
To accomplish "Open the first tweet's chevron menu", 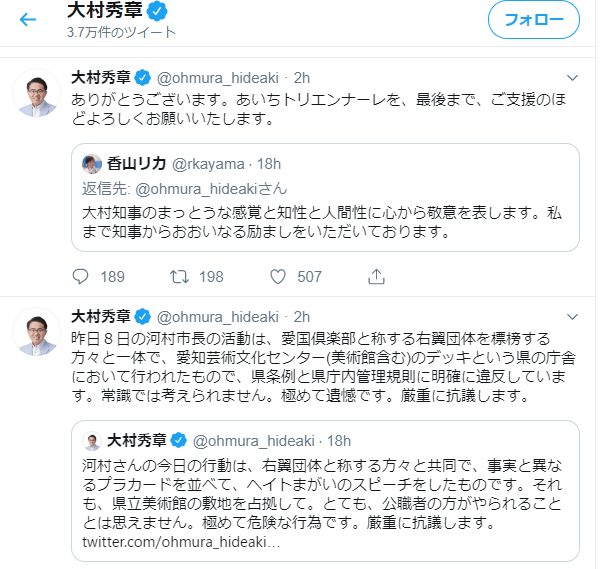I will pyautogui.click(x=572, y=77).
